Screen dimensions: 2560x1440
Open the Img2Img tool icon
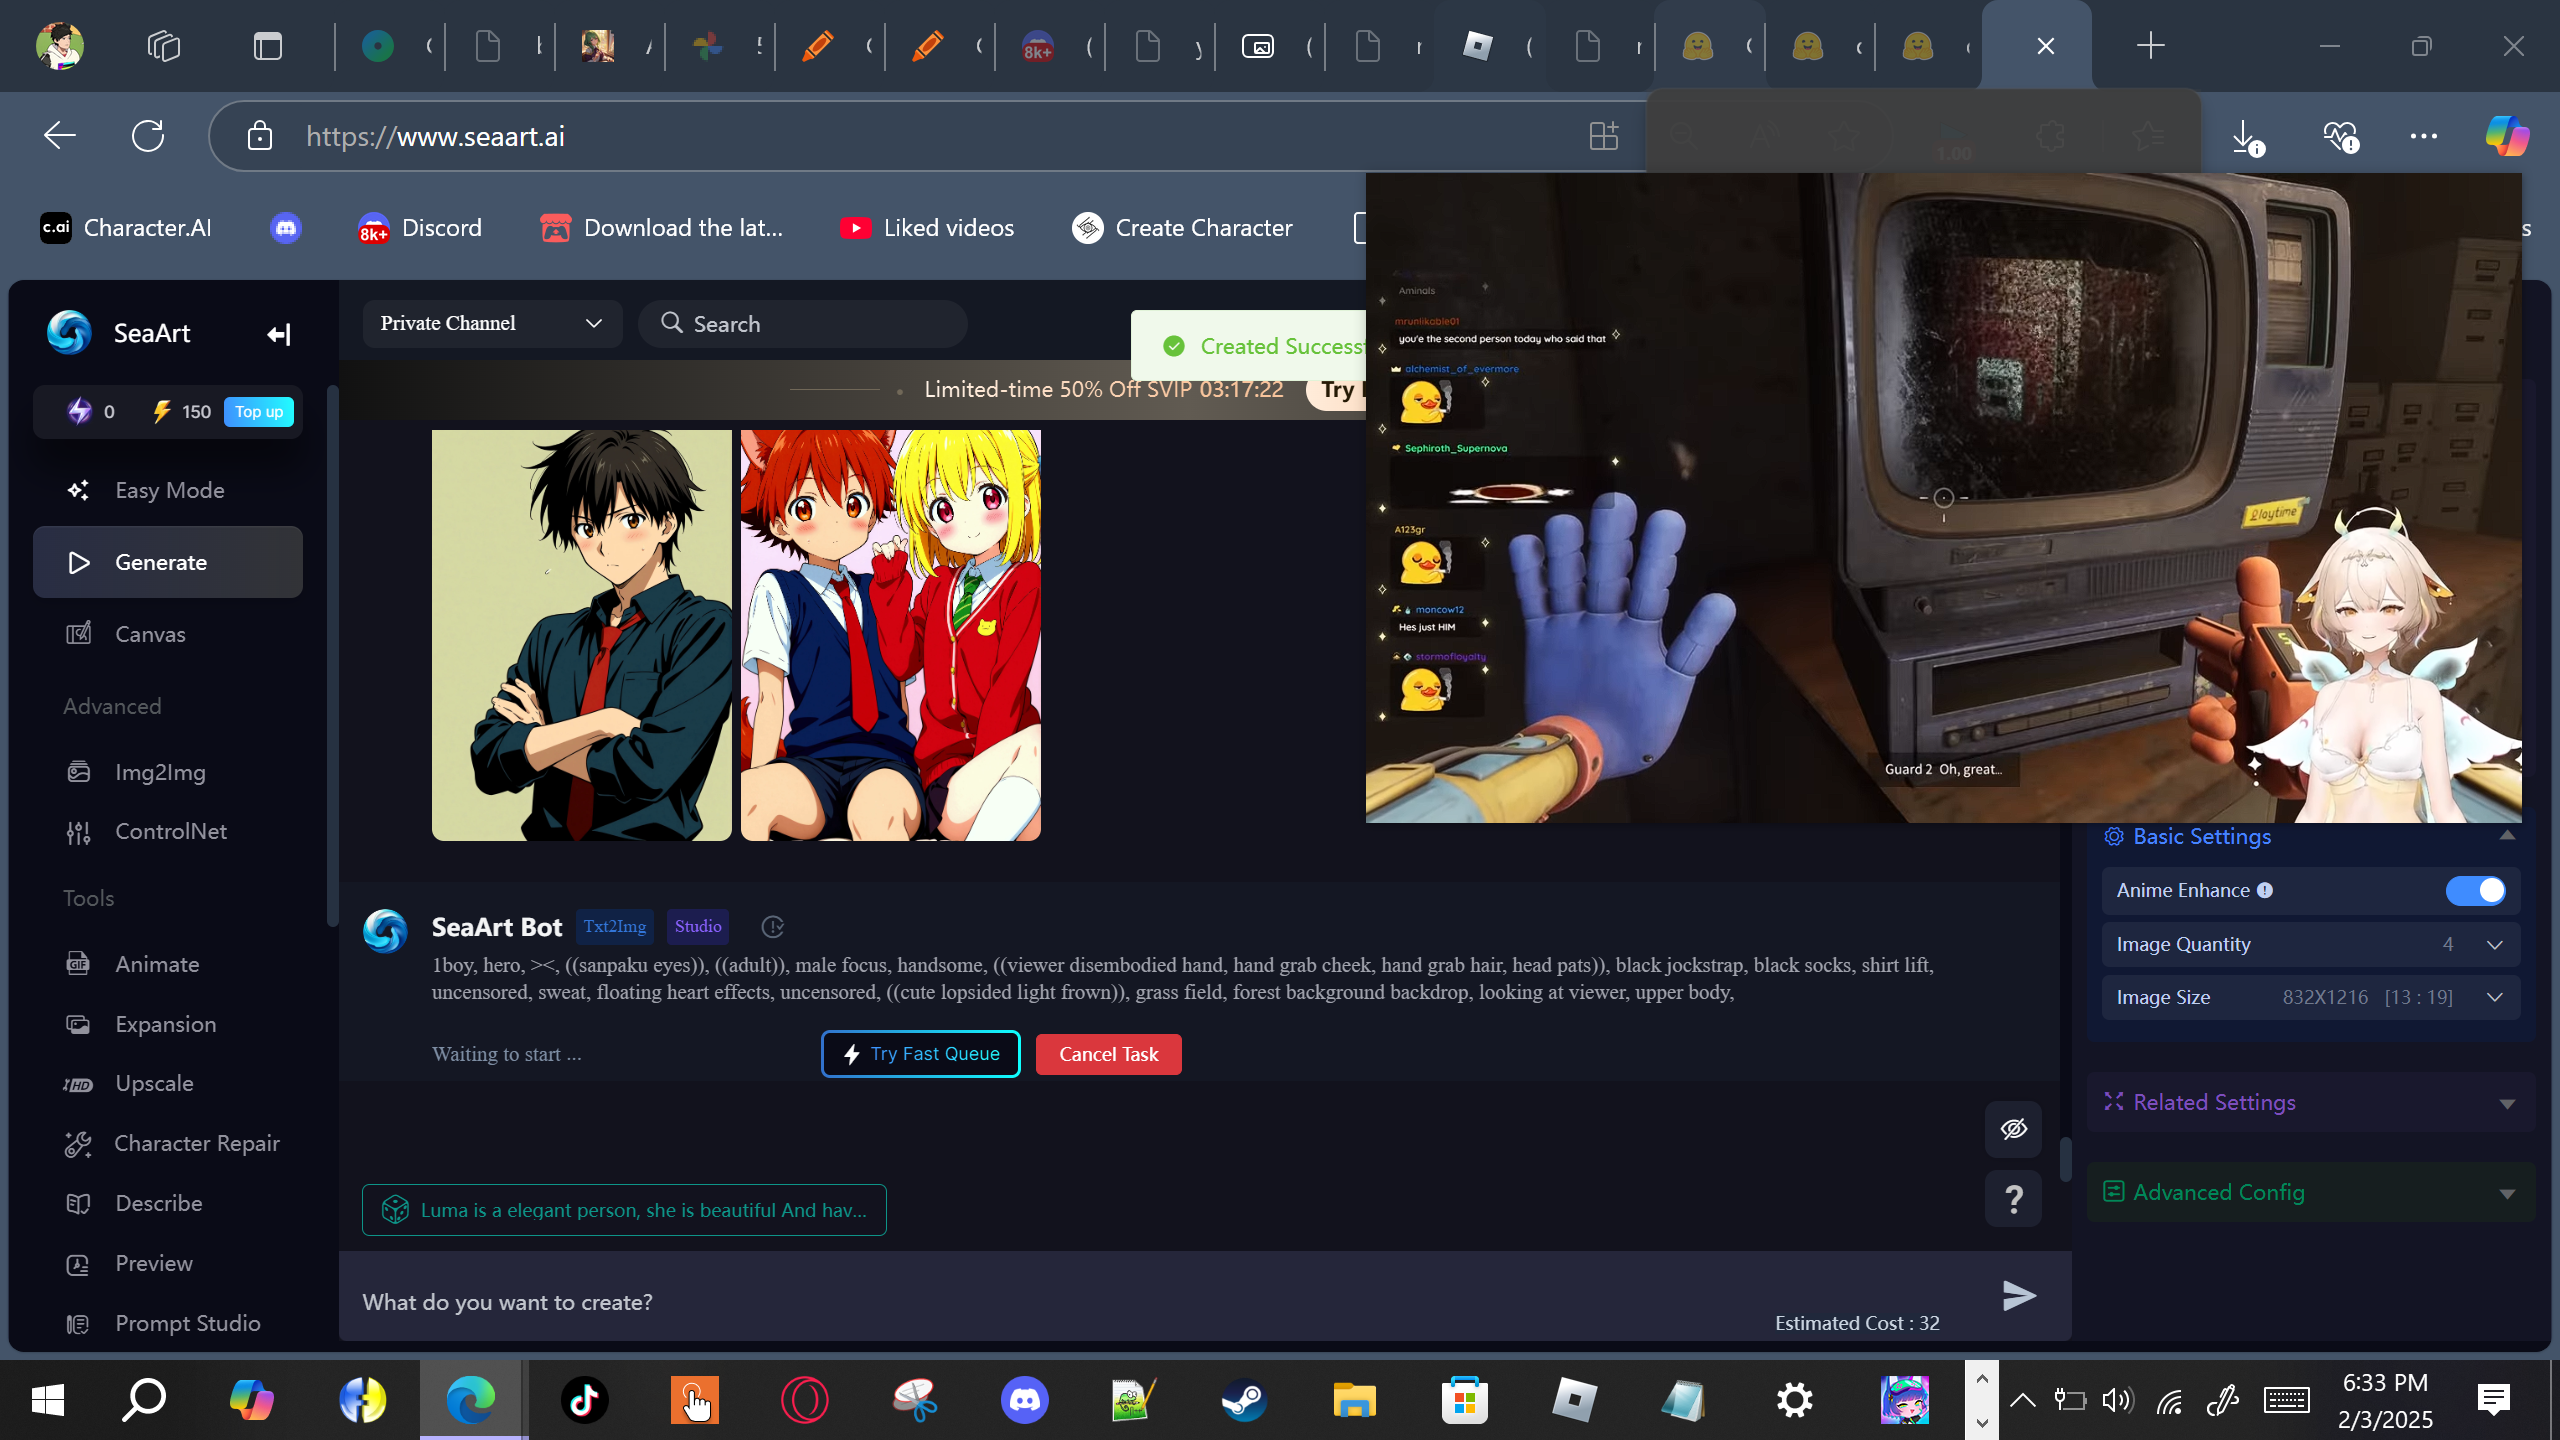tap(78, 772)
